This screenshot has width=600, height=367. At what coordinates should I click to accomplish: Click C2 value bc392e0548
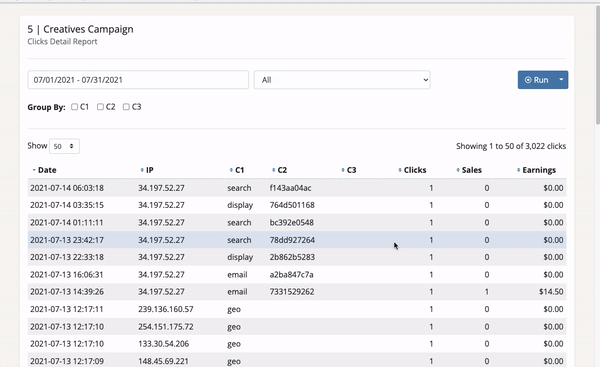pos(292,222)
